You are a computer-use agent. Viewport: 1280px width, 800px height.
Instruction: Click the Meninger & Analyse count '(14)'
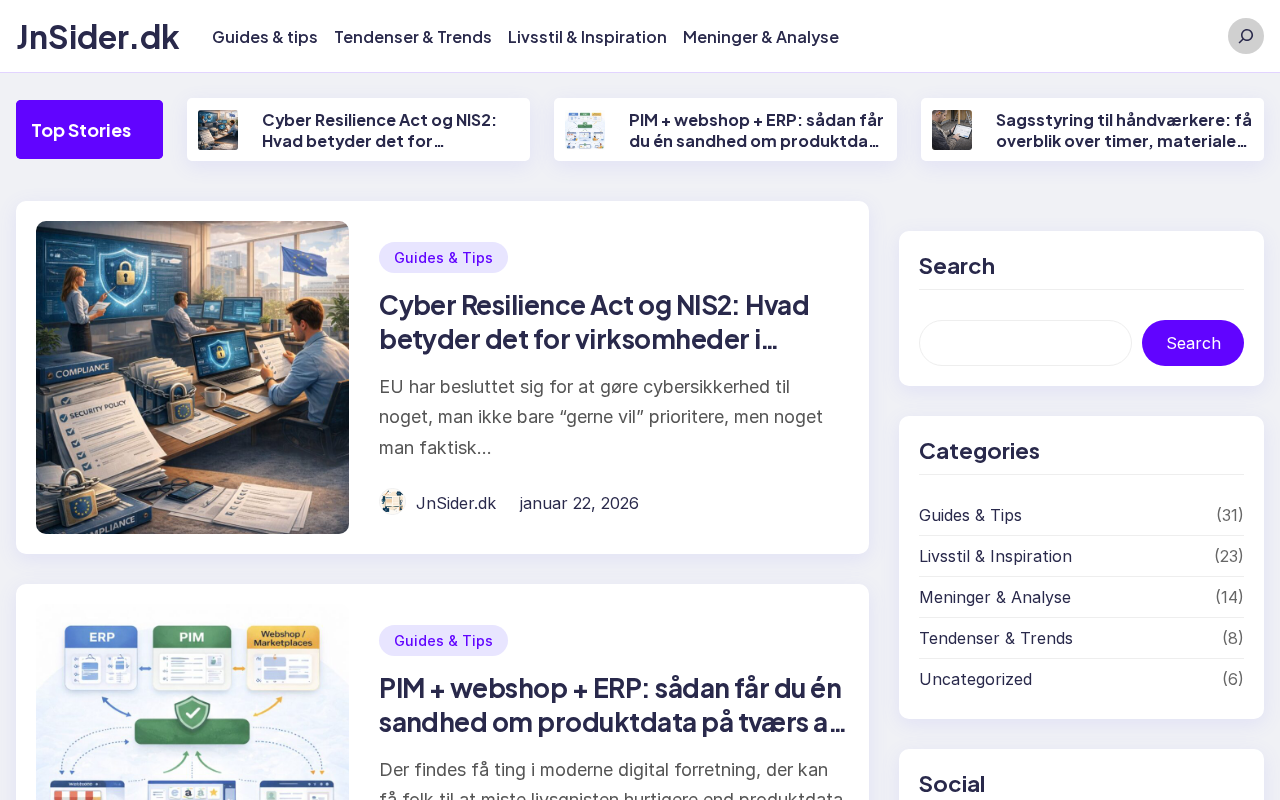(x=1229, y=597)
